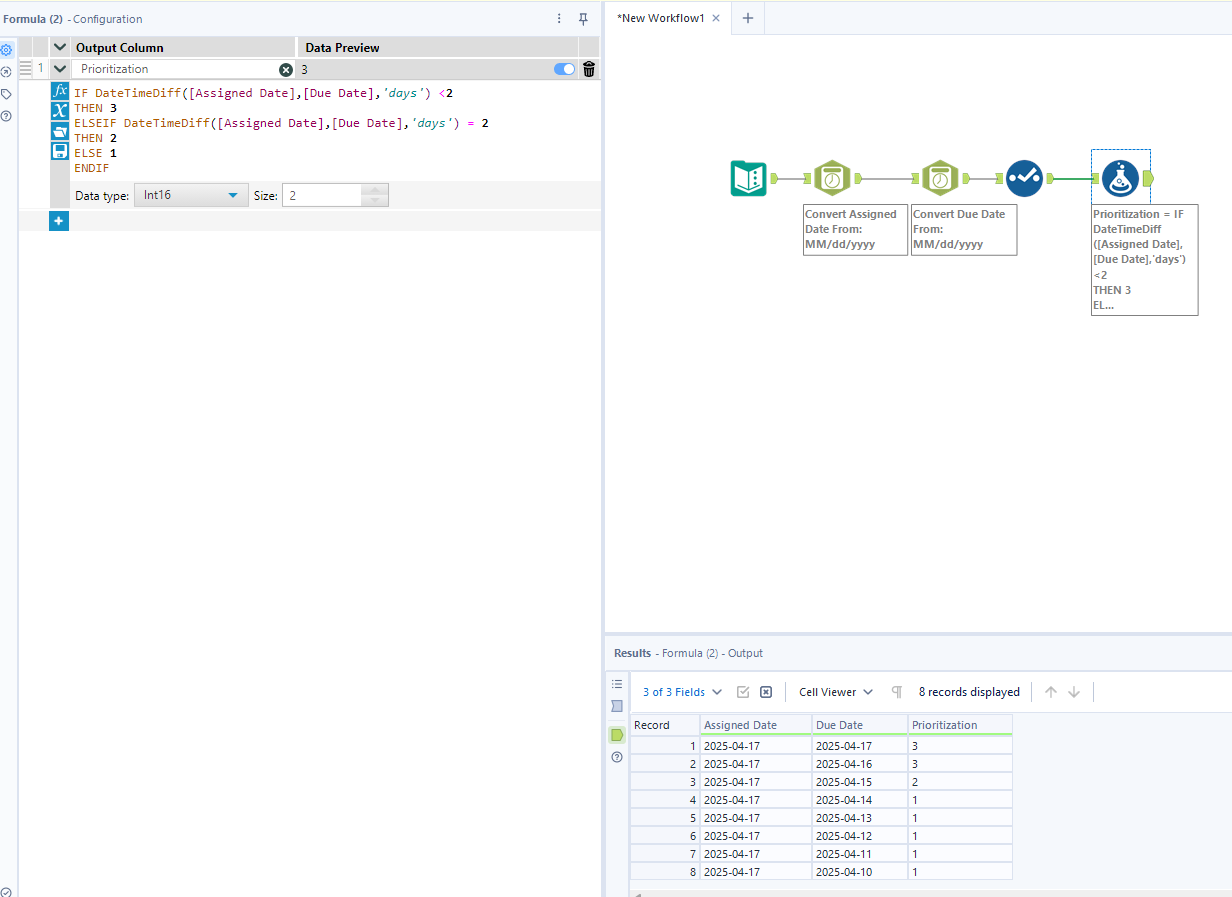Delete the expression using the trash icon

pos(588,69)
